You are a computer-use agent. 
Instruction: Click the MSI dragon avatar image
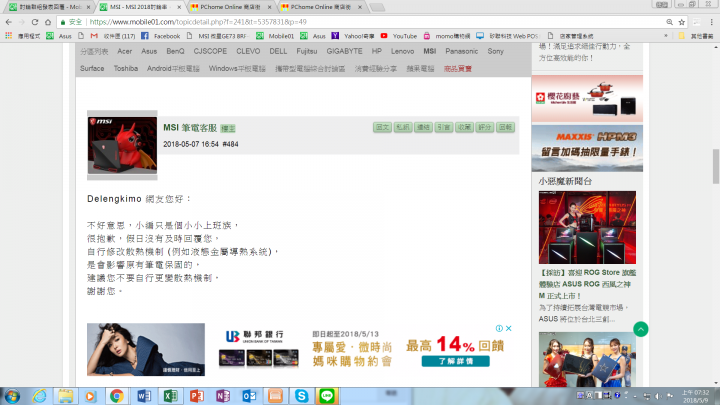coord(122,145)
